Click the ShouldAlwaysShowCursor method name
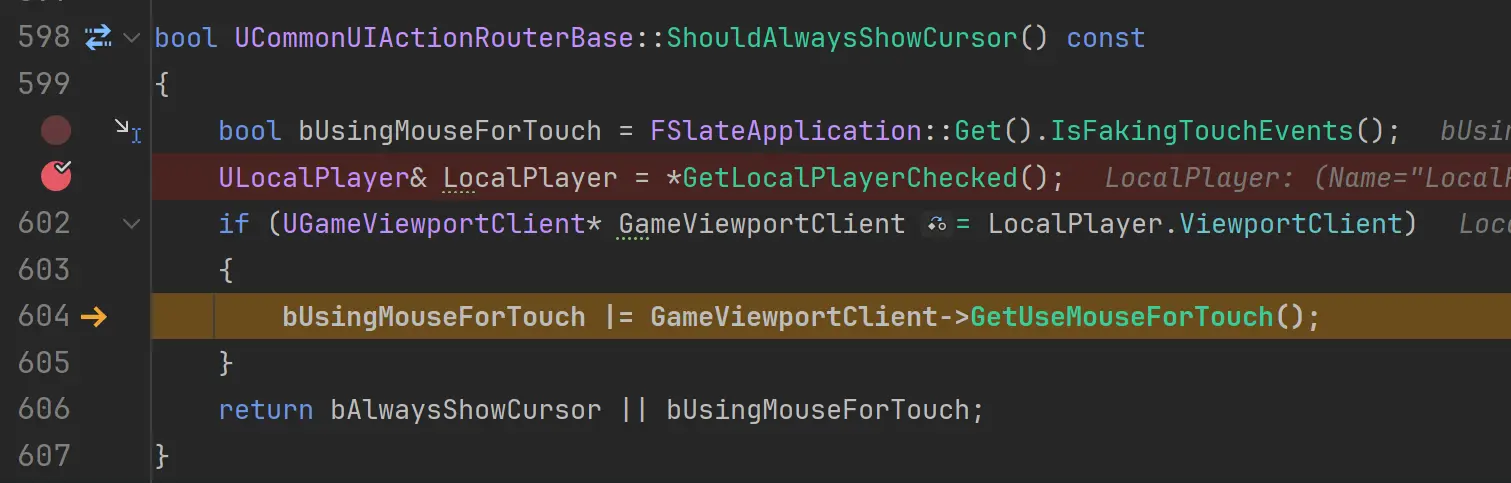Viewport: 1511px width, 483px height. pos(843,38)
